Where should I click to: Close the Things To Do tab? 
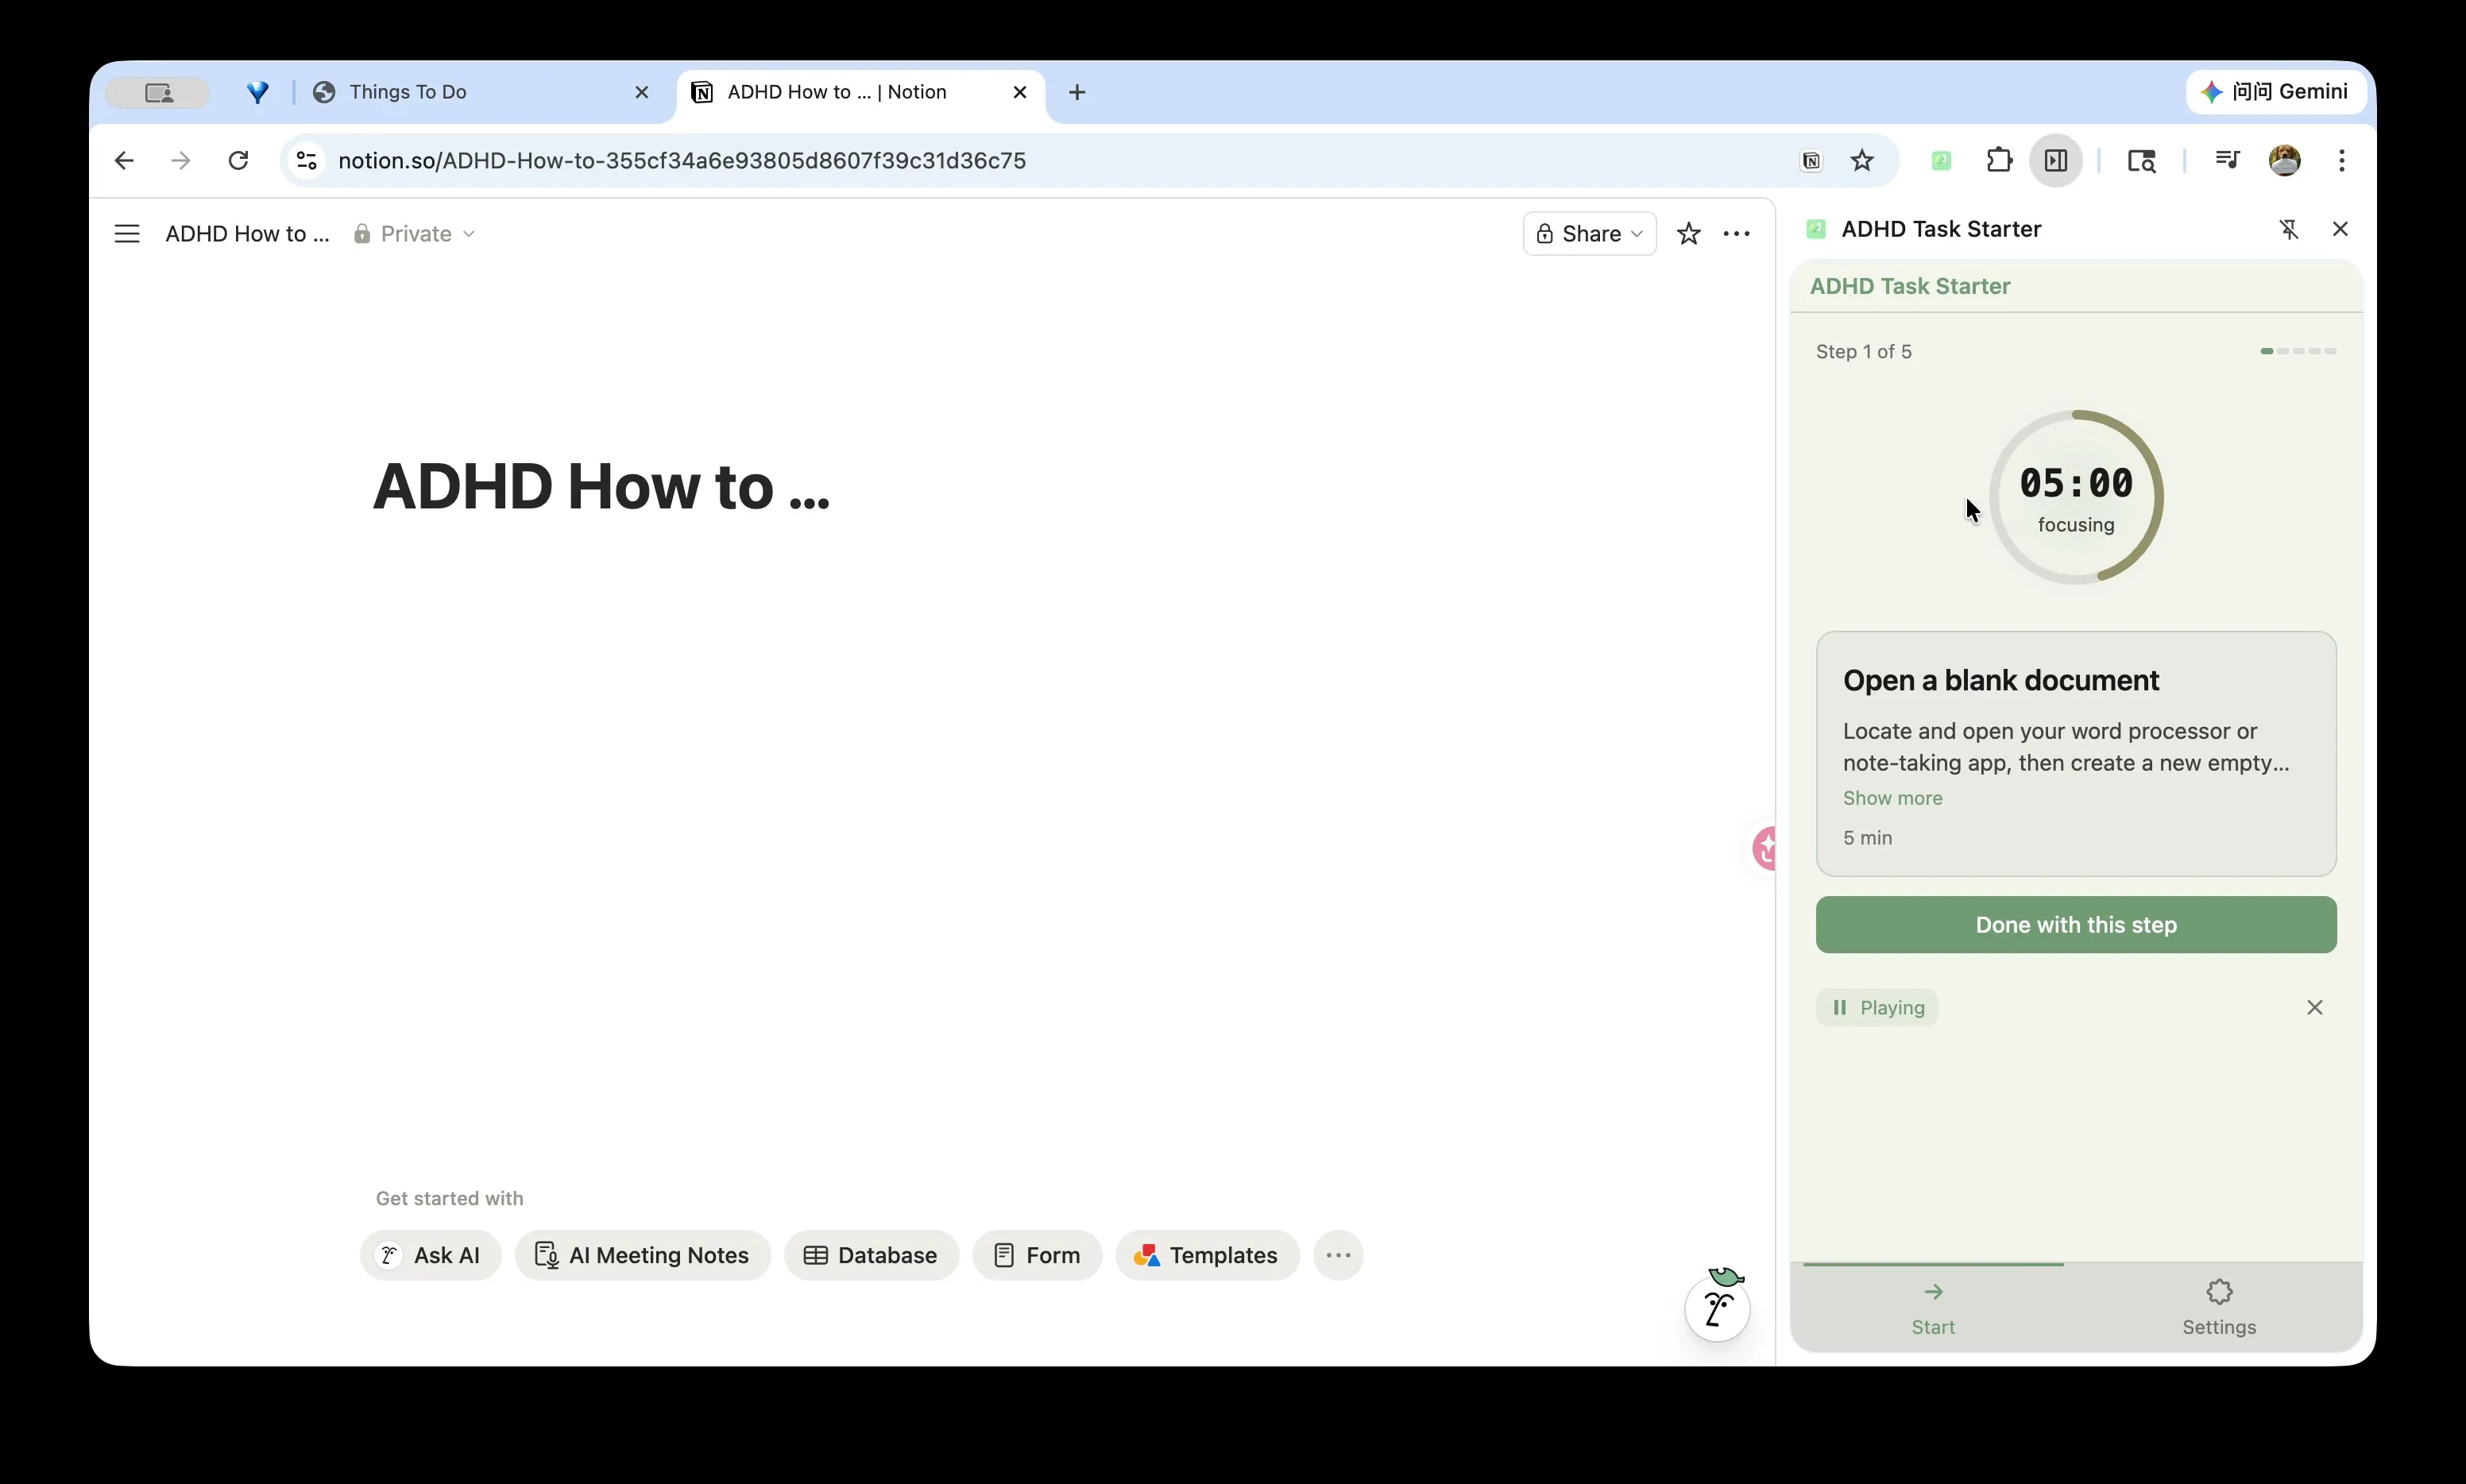coord(641,93)
